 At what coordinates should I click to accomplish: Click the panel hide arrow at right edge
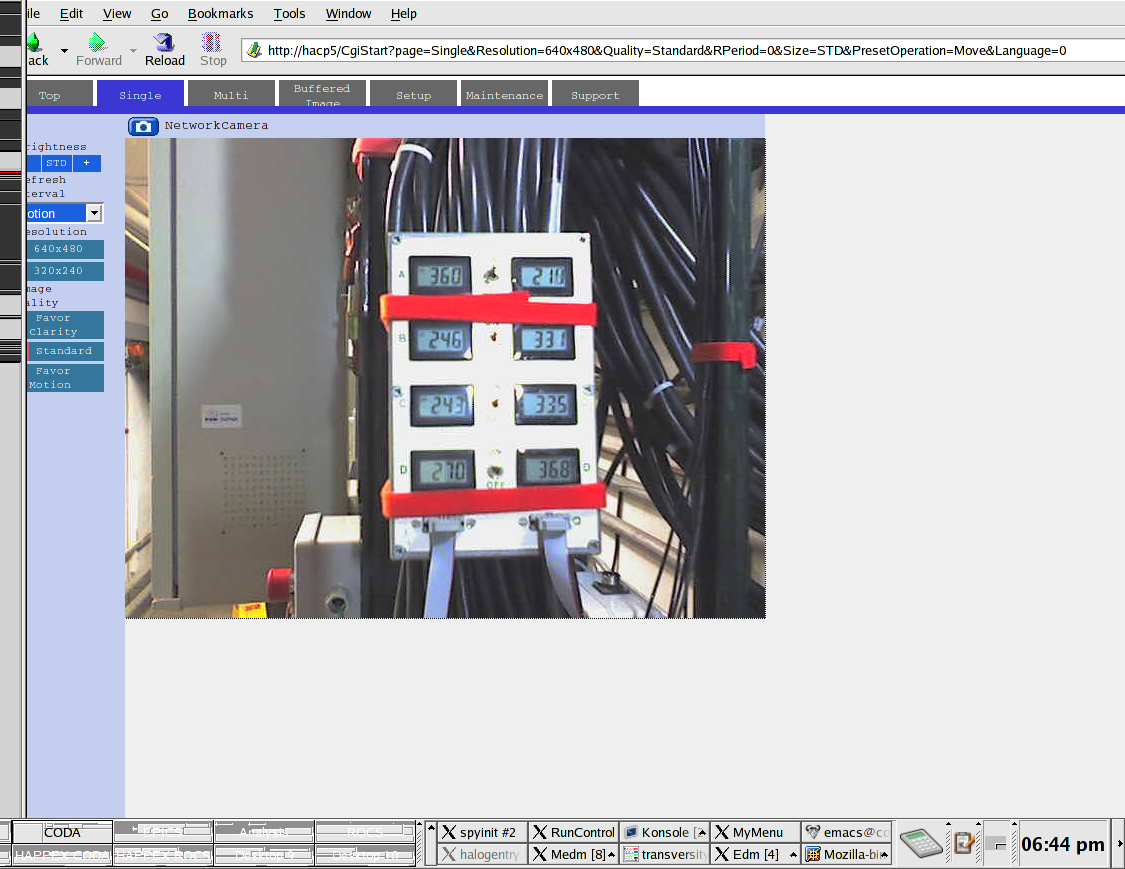(1119, 844)
